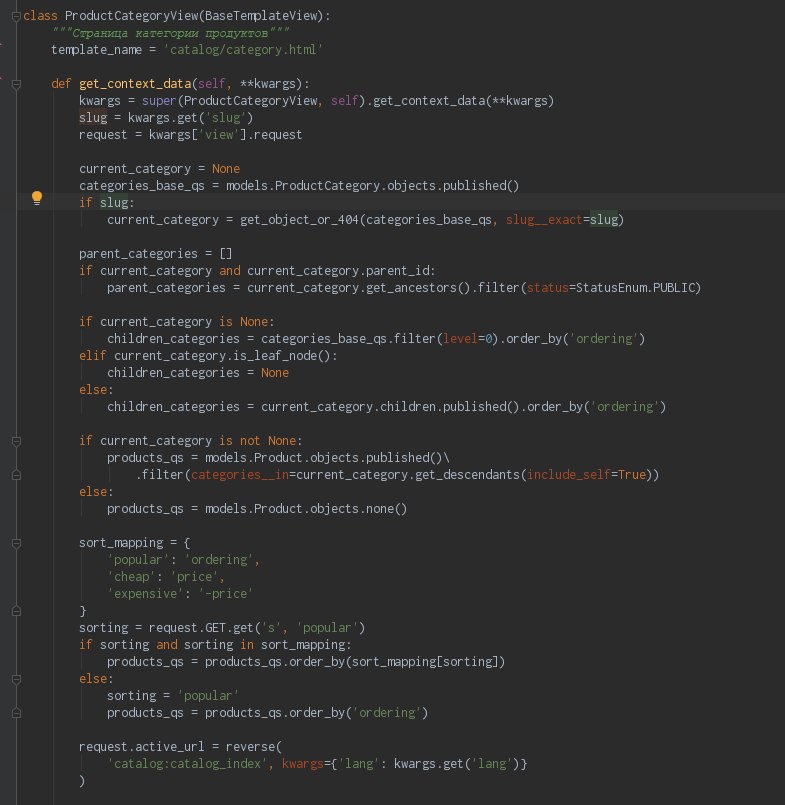The image size is (785, 805).
Task: Click the 'lang' dictionary key in kwargs={
Action: [359, 764]
